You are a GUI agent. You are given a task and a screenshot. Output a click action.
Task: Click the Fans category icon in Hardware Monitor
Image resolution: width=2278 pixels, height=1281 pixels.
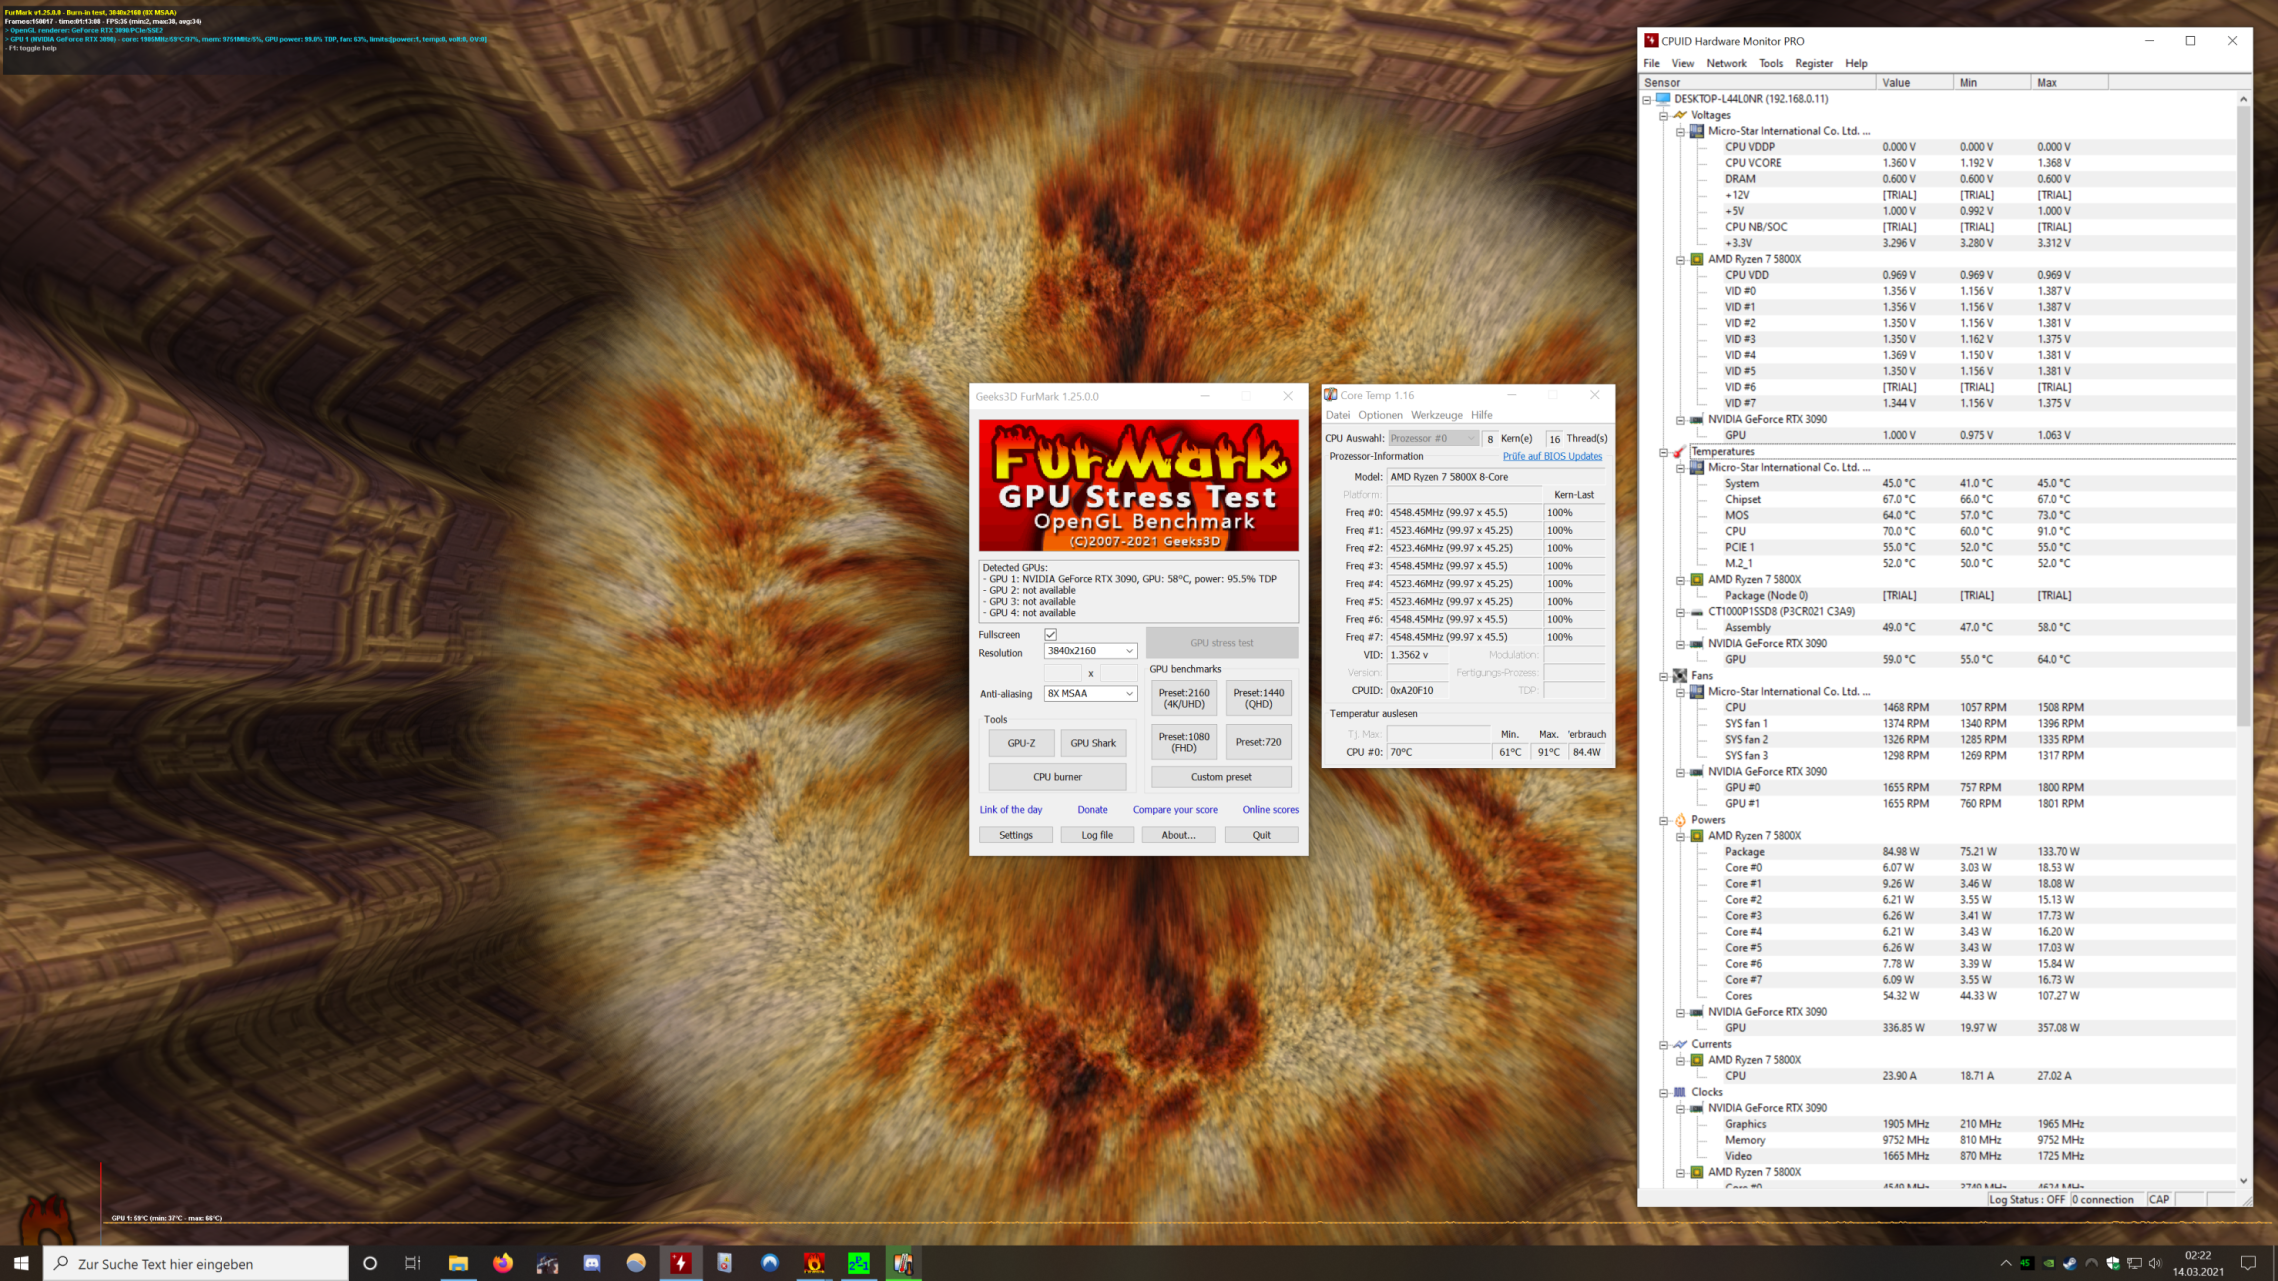(x=1680, y=675)
